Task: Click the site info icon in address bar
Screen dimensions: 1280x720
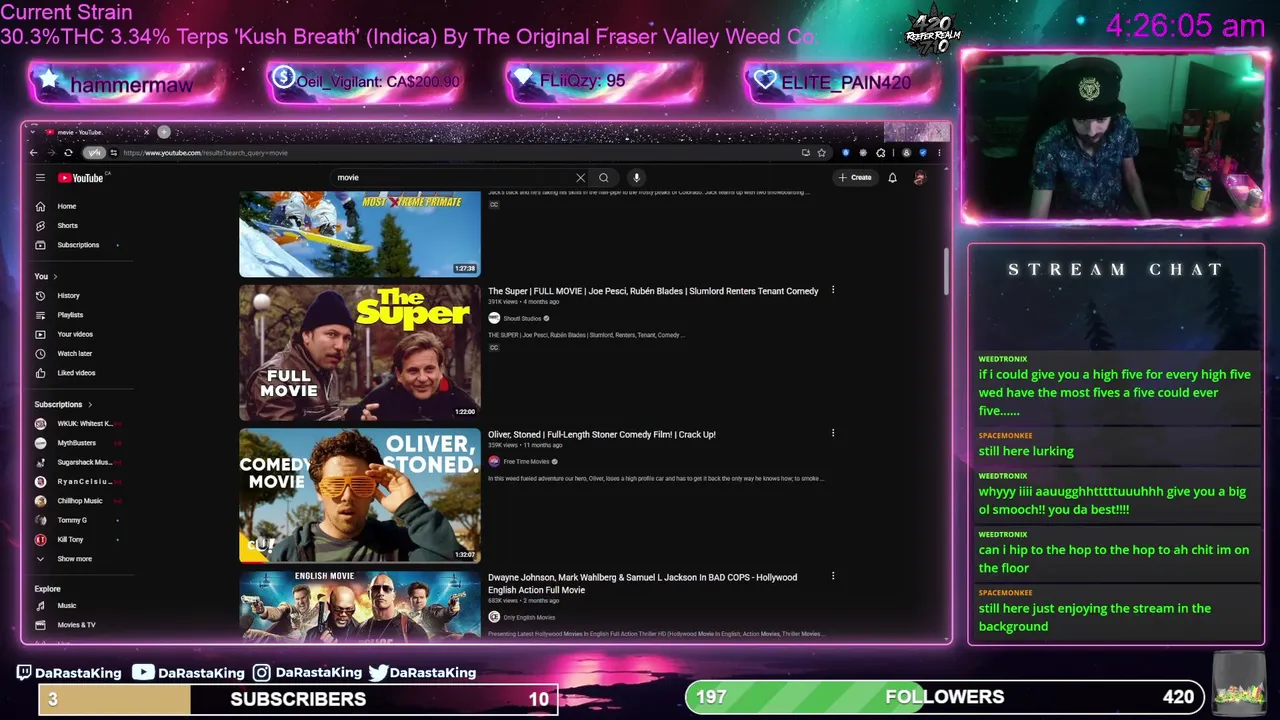Action: [x=114, y=153]
